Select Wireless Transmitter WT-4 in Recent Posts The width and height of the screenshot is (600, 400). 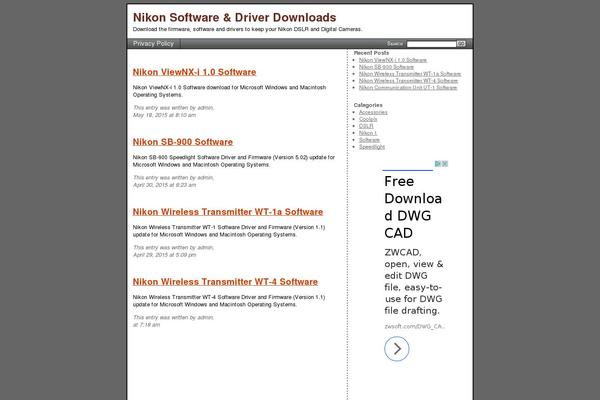coord(408,81)
